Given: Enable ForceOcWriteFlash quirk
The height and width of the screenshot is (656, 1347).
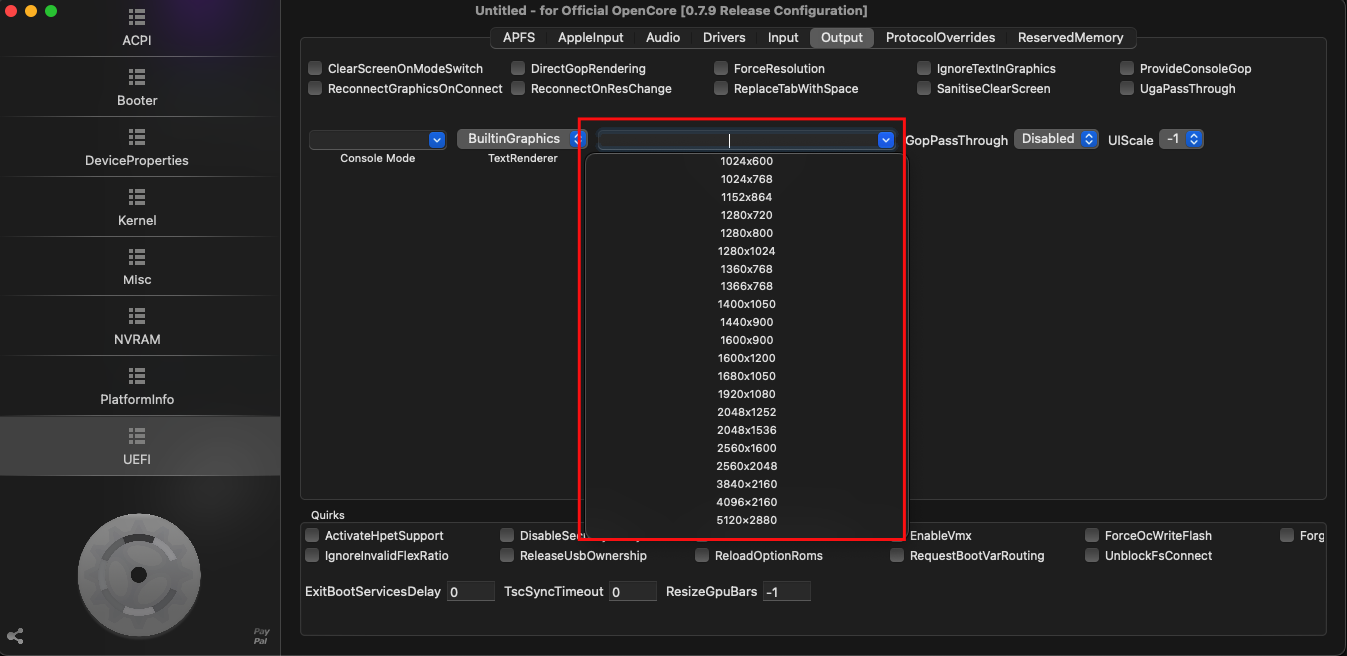Looking at the screenshot, I should point(1092,536).
